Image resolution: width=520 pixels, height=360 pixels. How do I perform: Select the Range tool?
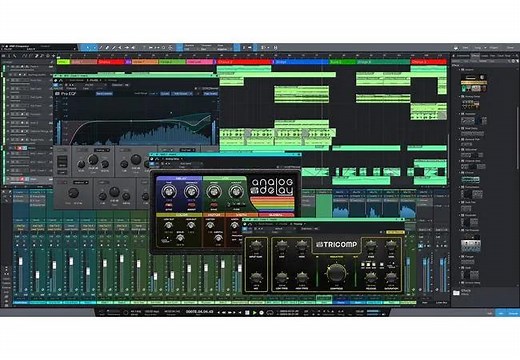[x=95, y=48]
